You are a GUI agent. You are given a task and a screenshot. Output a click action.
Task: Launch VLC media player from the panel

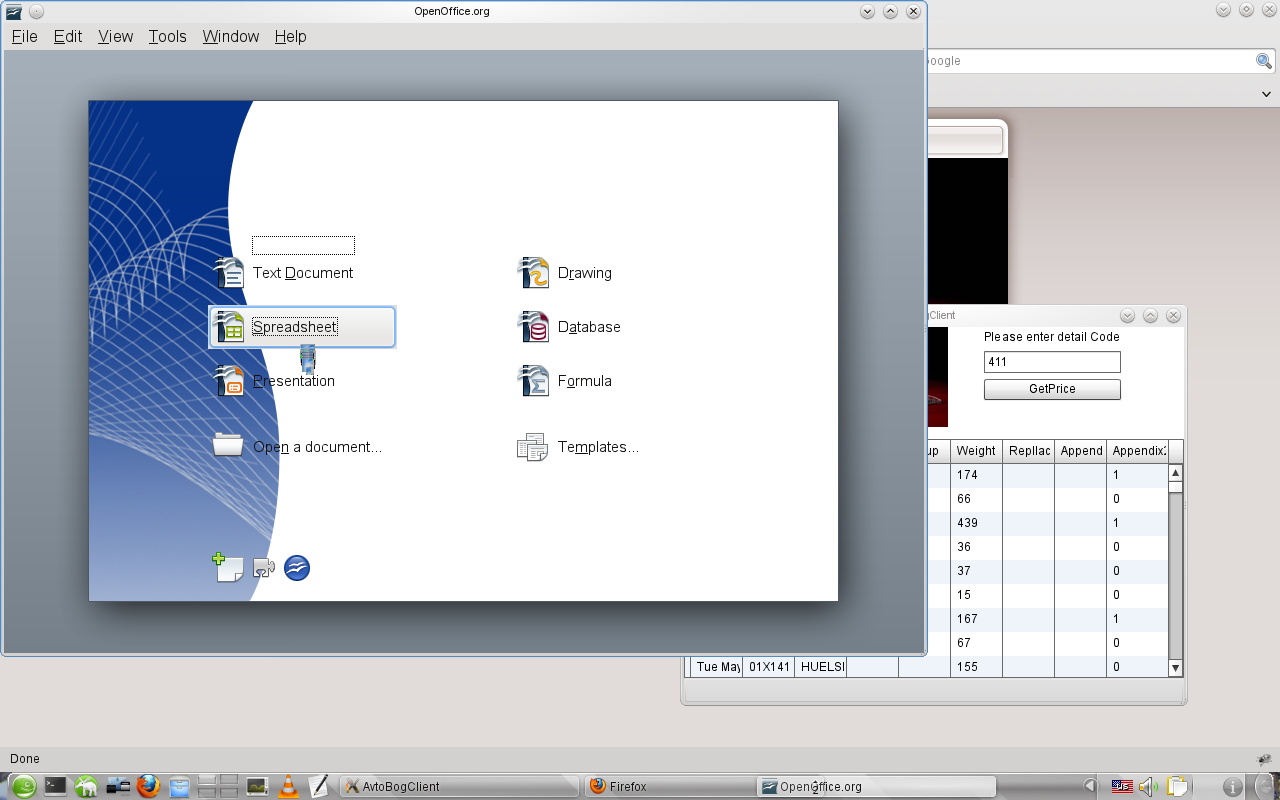coord(288,787)
